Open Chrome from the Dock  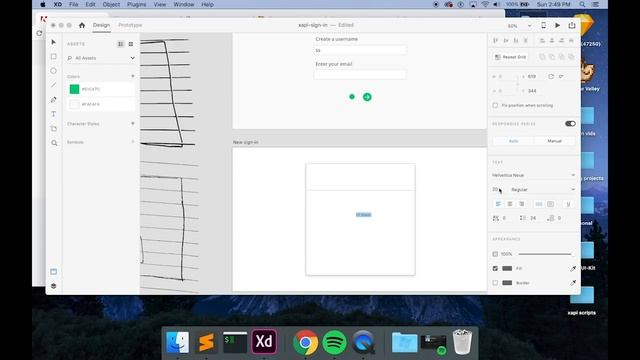305,342
